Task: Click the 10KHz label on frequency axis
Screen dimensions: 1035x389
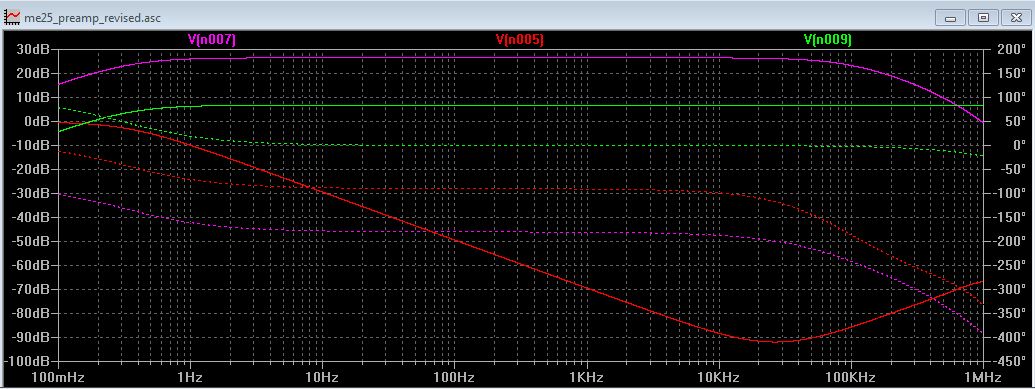Action: [718, 378]
